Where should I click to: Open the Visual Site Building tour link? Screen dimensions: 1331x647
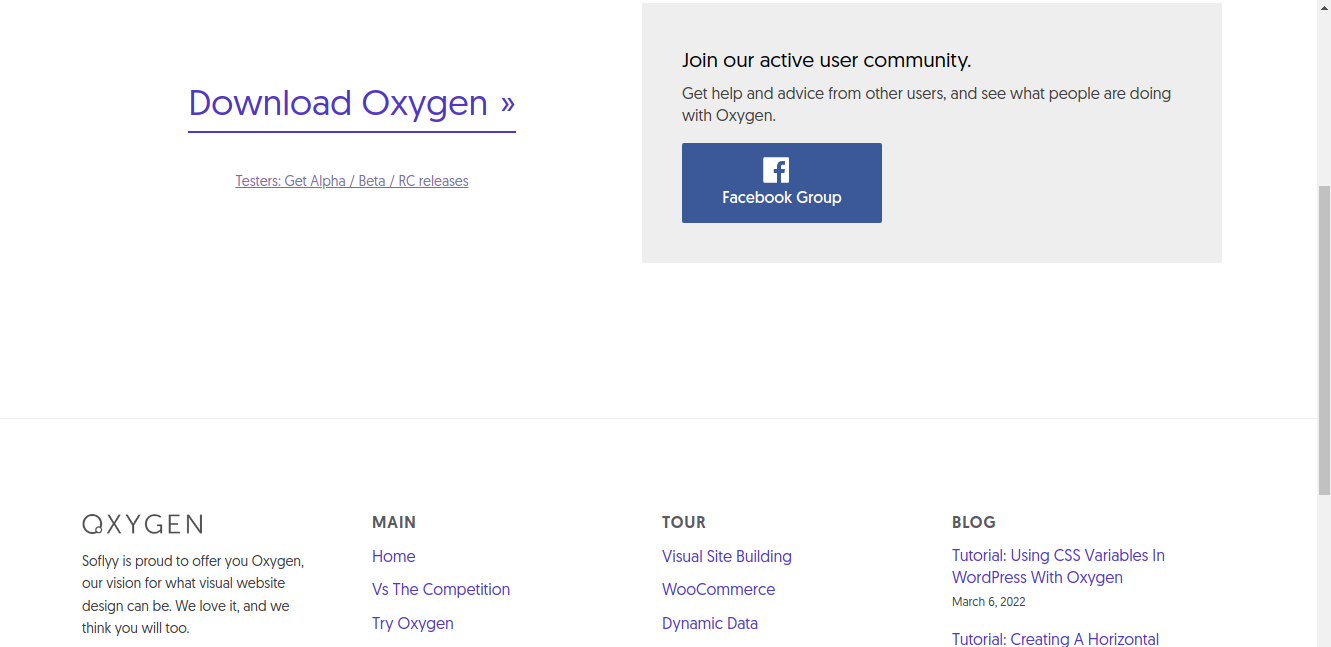(727, 556)
